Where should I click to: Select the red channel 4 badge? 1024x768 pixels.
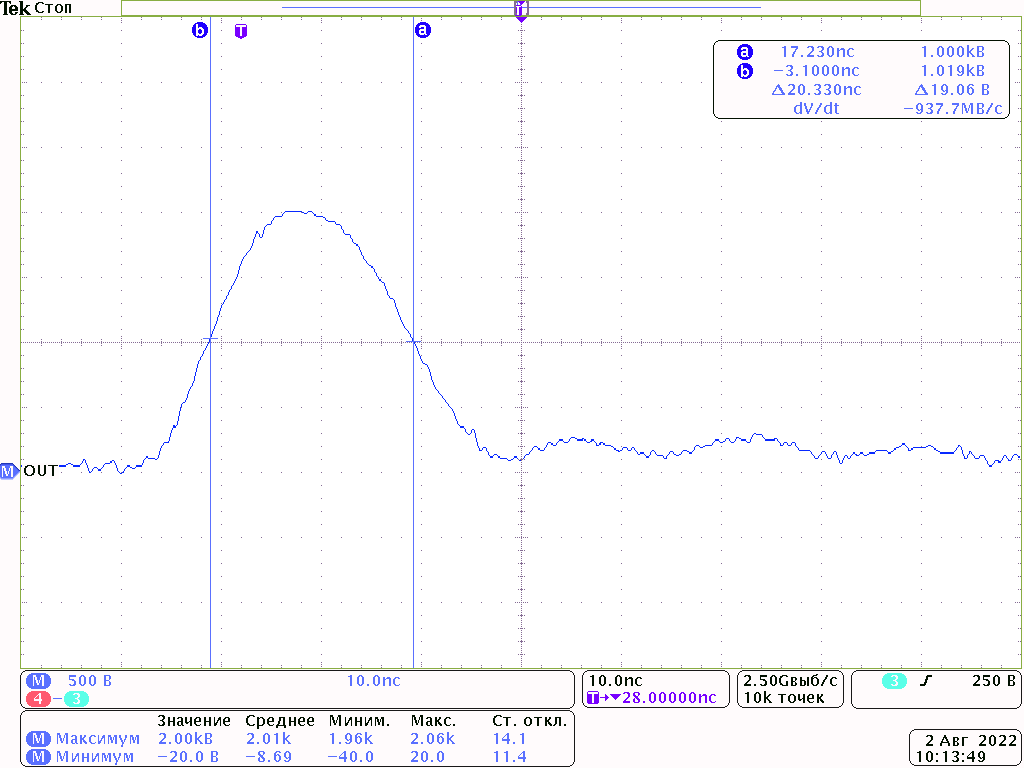pos(38,698)
